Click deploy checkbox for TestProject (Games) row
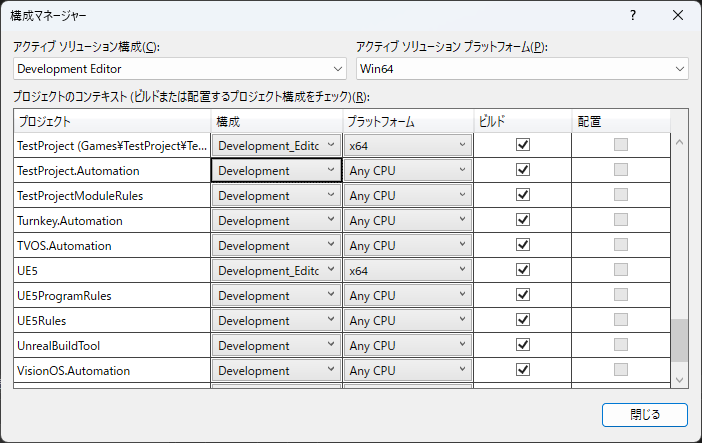This screenshot has width=702, height=443. (621, 145)
